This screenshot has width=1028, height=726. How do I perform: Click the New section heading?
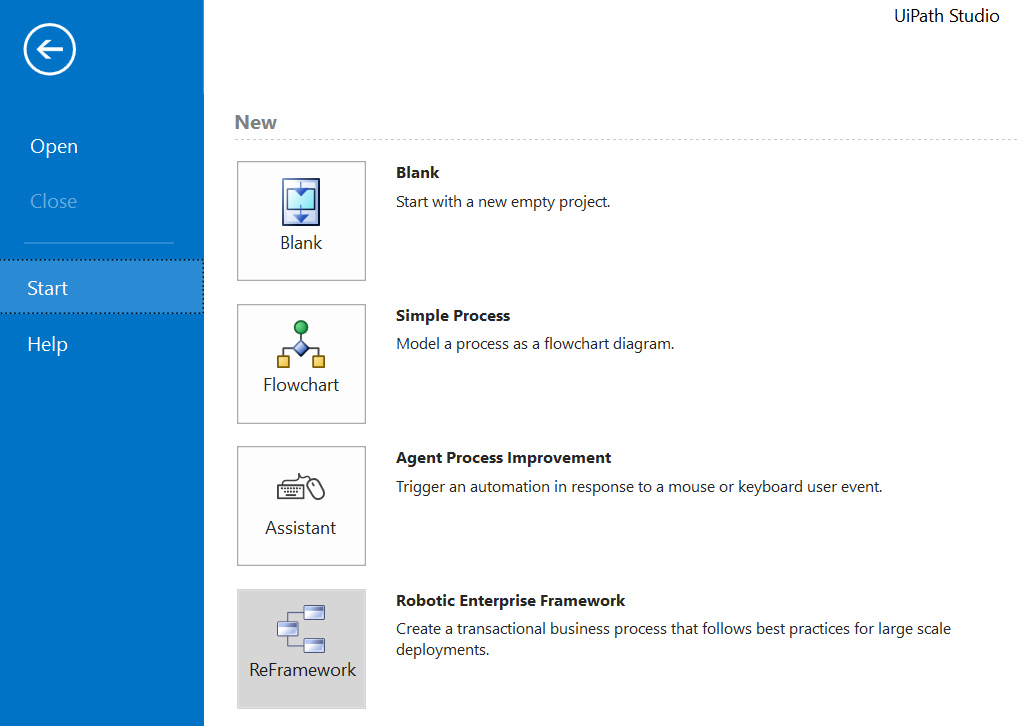256,123
